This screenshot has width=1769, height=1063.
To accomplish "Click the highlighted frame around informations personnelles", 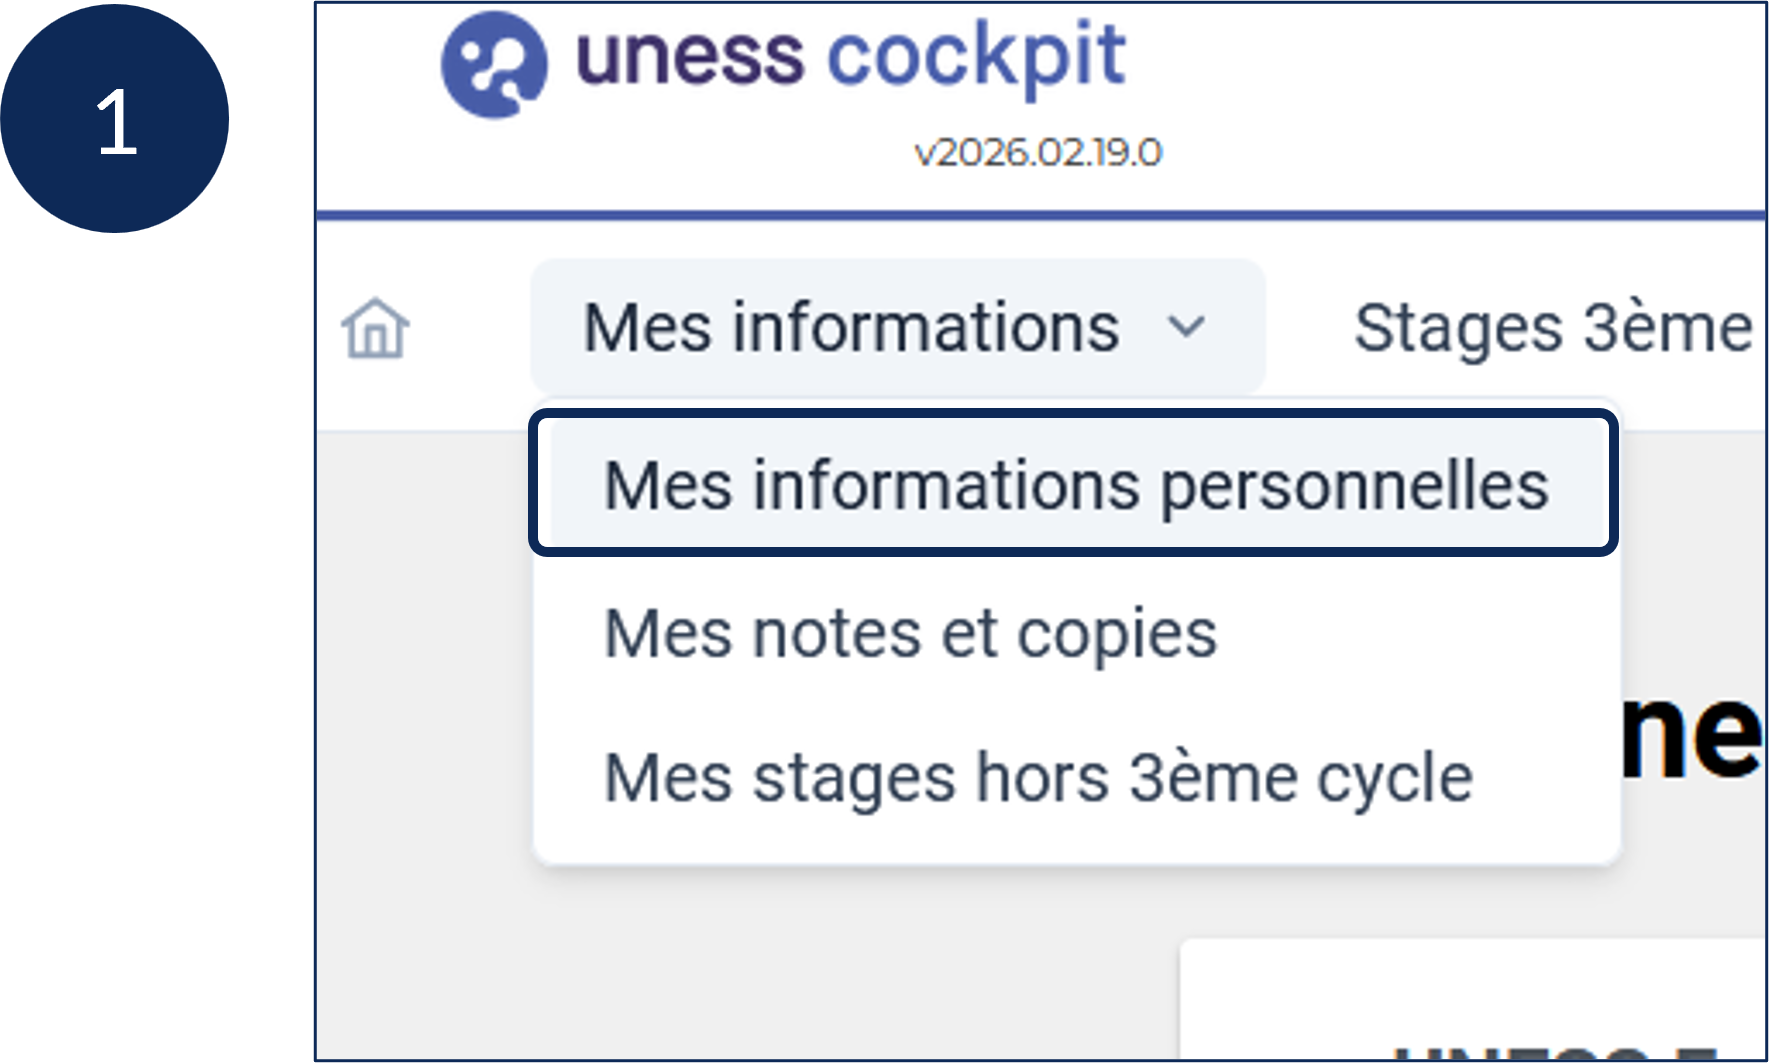I will click(1073, 483).
